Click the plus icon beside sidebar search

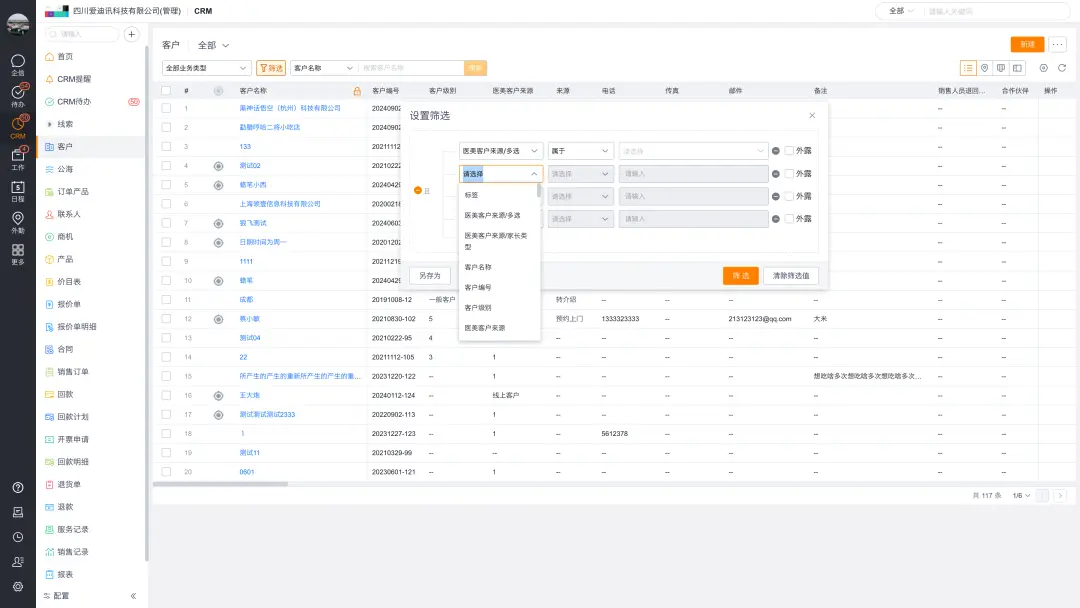pyautogui.click(x=131, y=34)
